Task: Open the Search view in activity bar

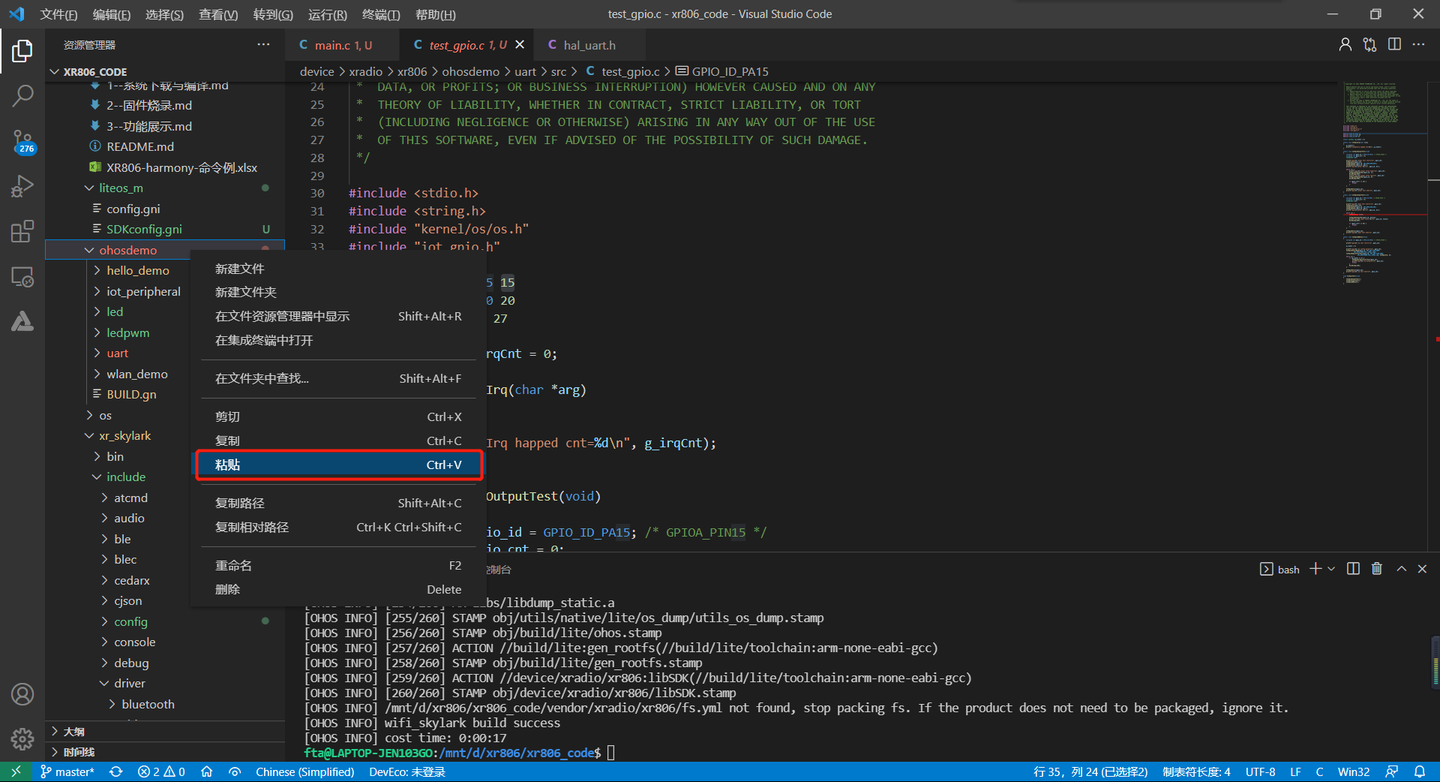Action: pos(22,96)
